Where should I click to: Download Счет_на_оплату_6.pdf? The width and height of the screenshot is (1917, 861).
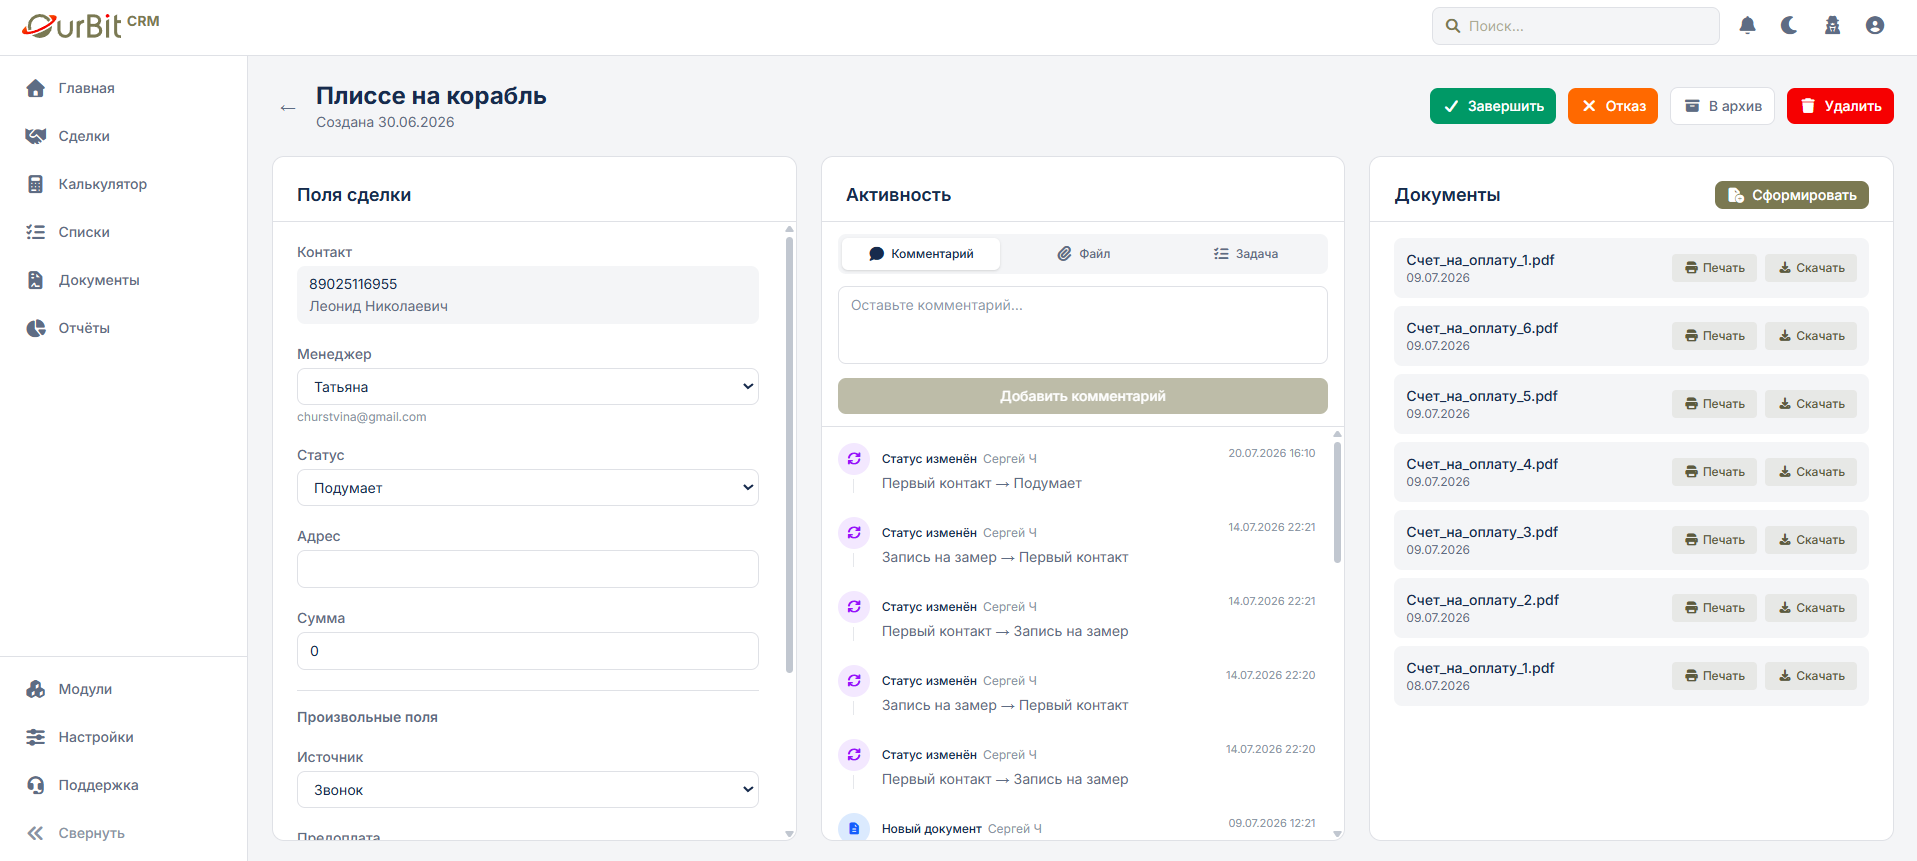[1811, 336]
